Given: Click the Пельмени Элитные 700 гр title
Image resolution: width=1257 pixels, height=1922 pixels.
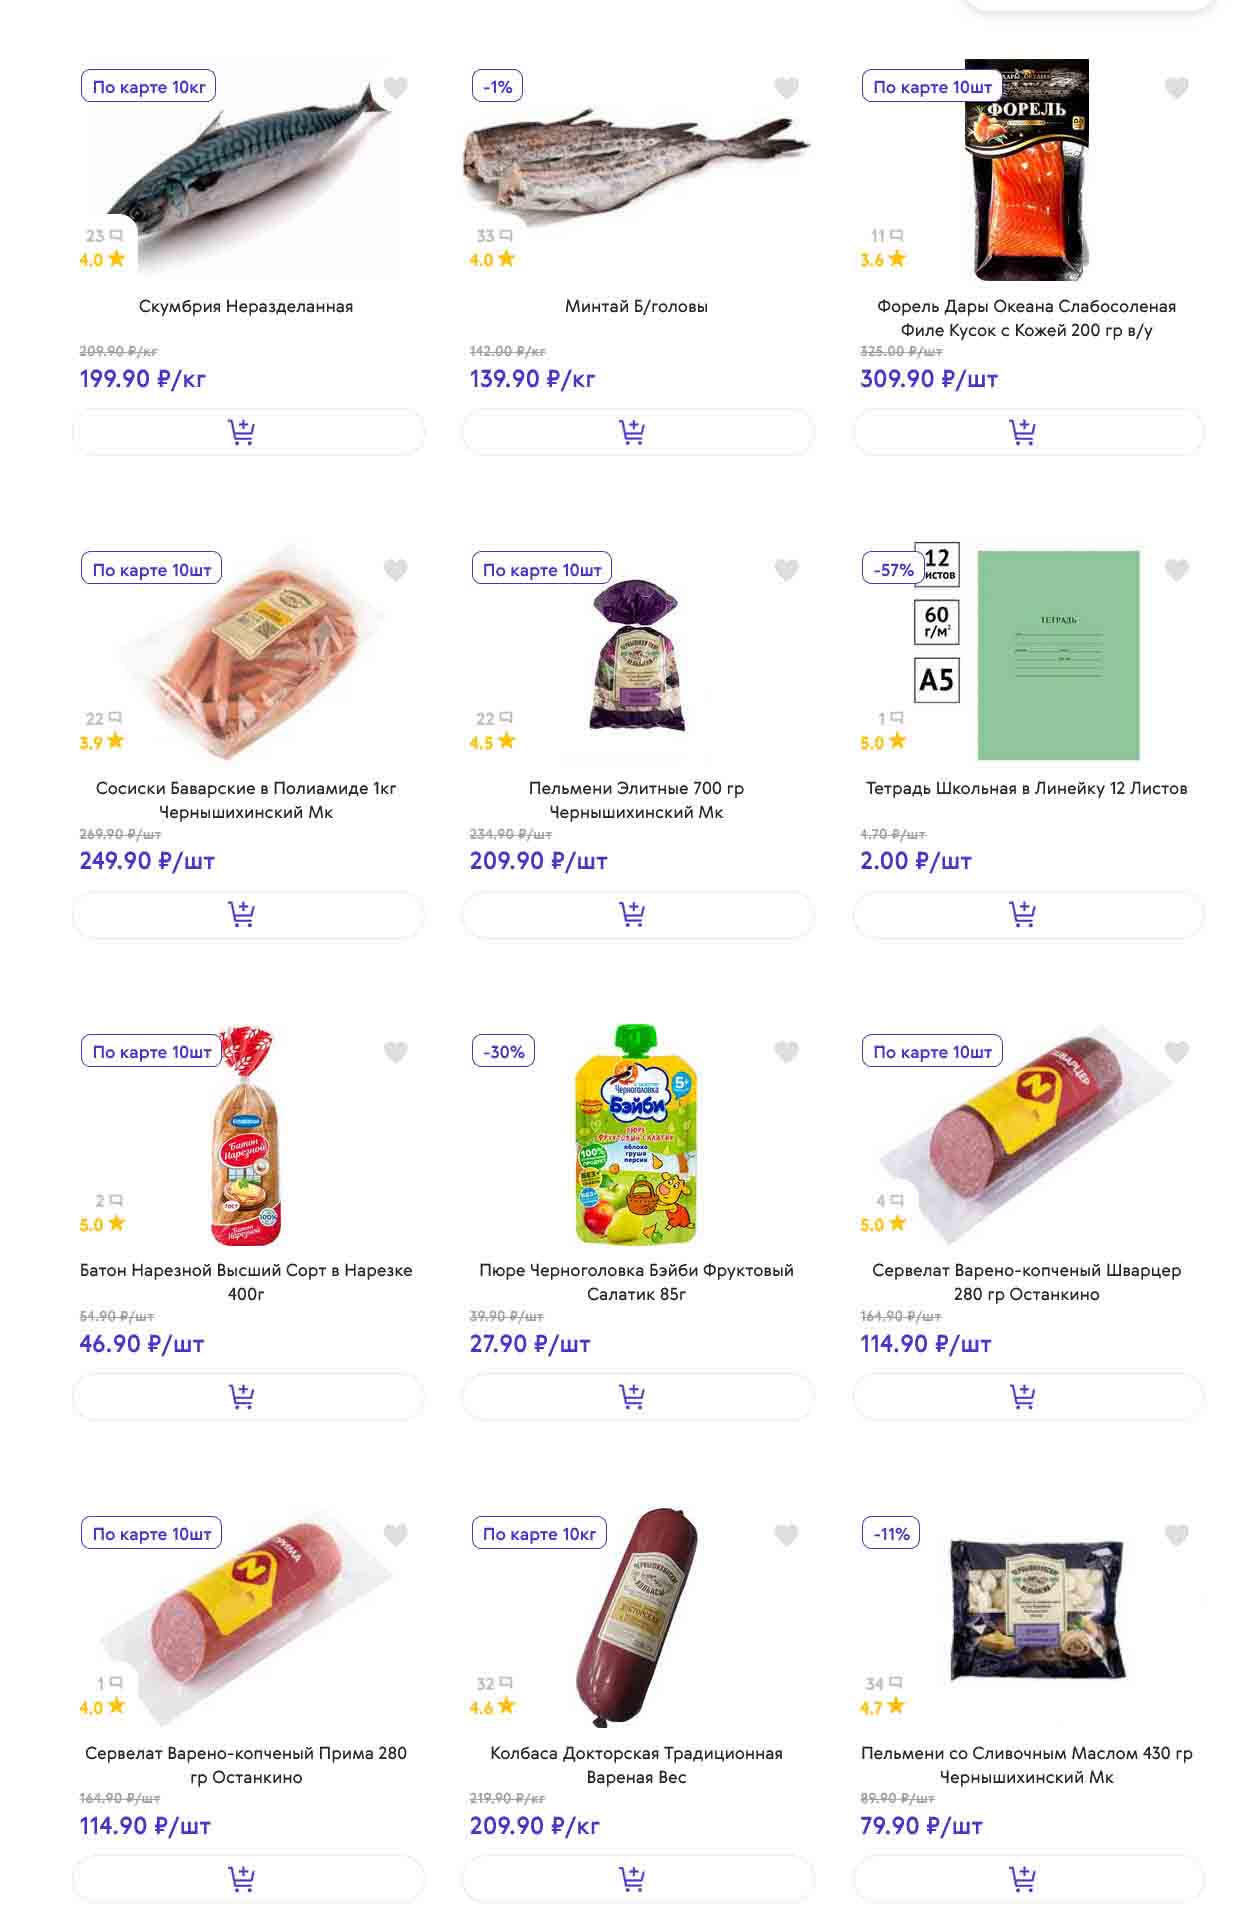Looking at the screenshot, I should tap(636, 800).
